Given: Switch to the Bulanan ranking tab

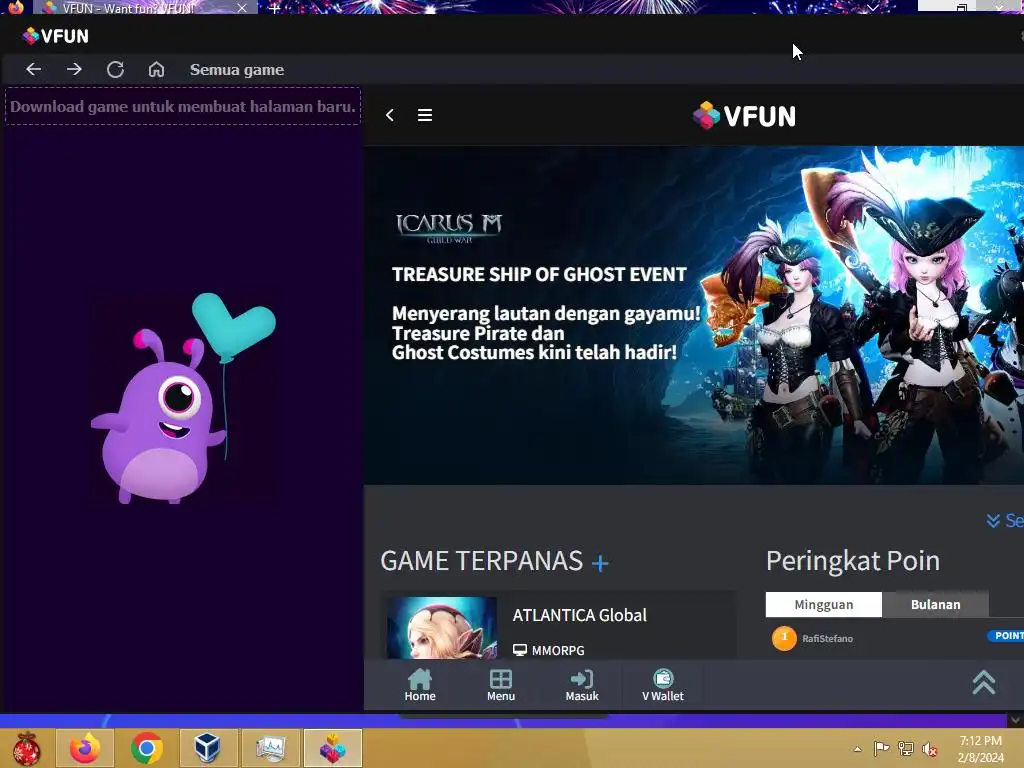Looking at the screenshot, I should (935, 605).
